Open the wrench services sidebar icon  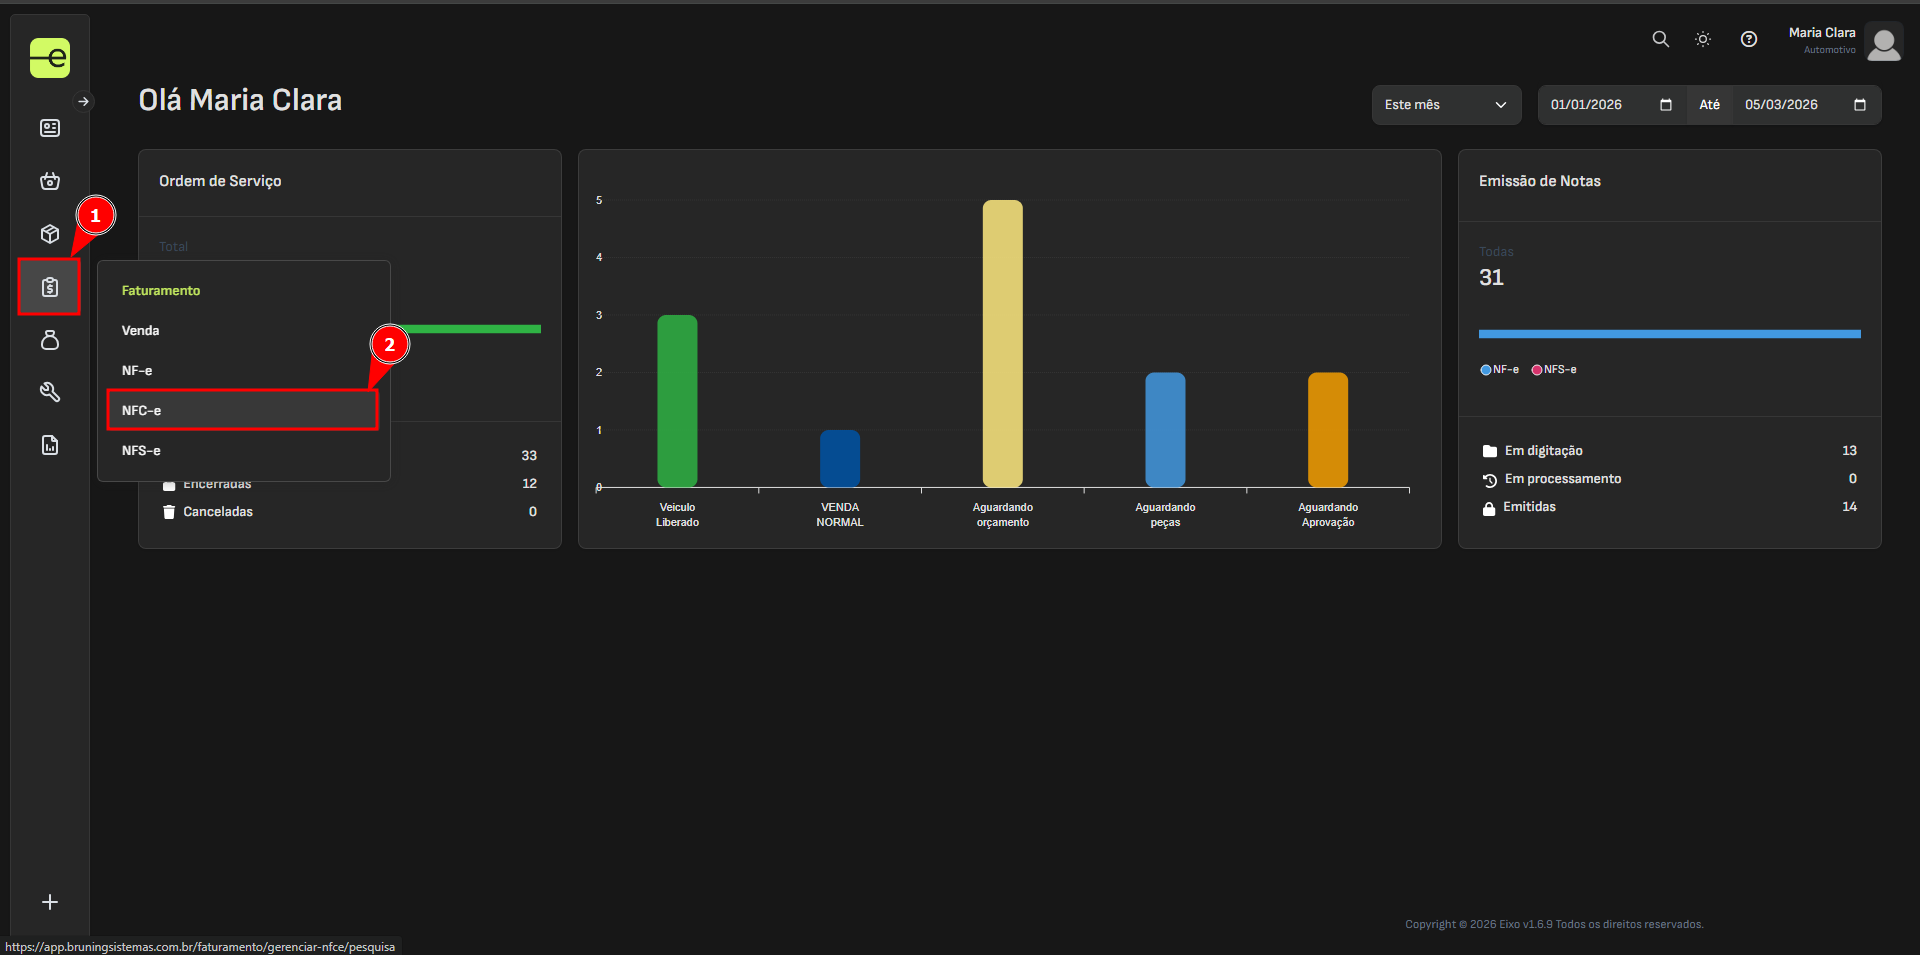[x=50, y=392]
